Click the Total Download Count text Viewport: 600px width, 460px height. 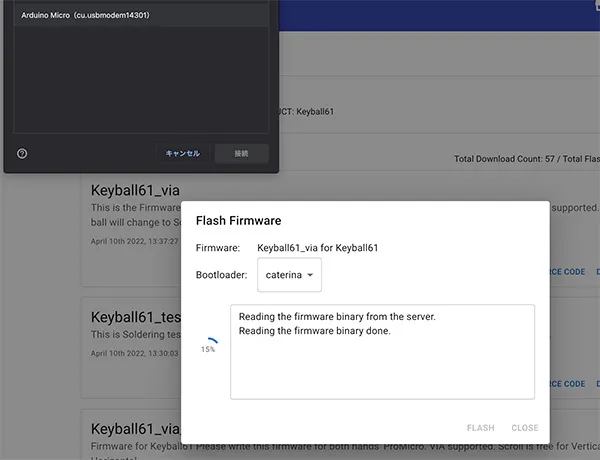click(x=526, y=159)
